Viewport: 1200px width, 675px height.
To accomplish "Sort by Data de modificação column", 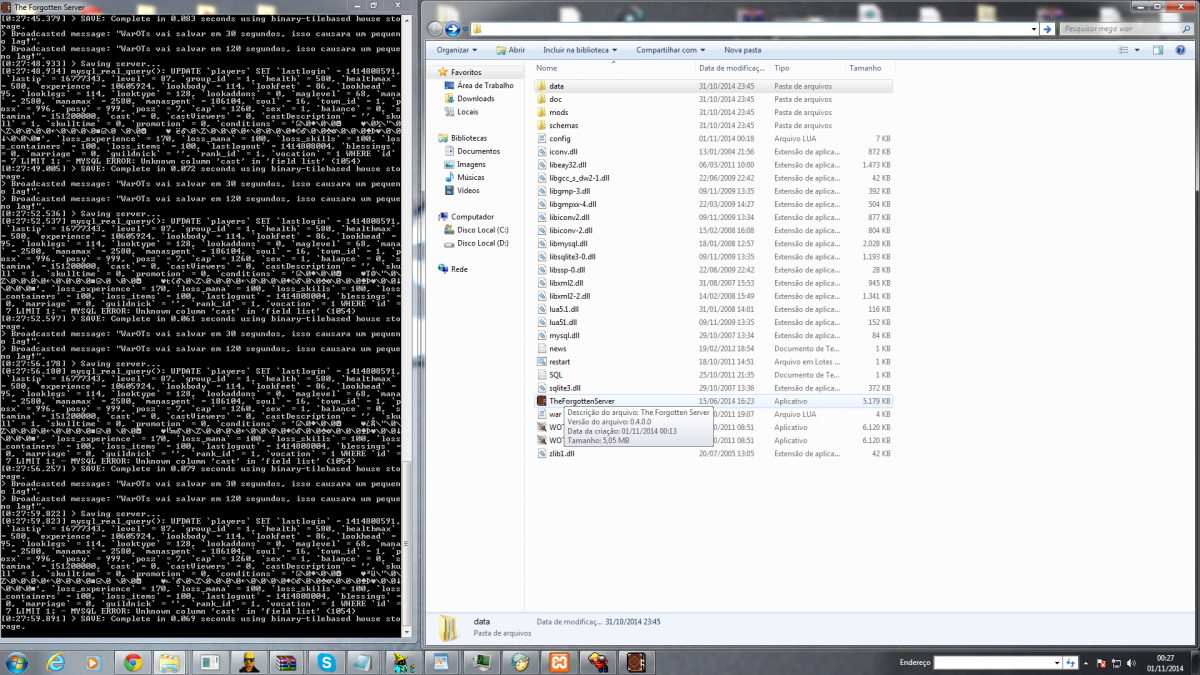I will (733, 68).
